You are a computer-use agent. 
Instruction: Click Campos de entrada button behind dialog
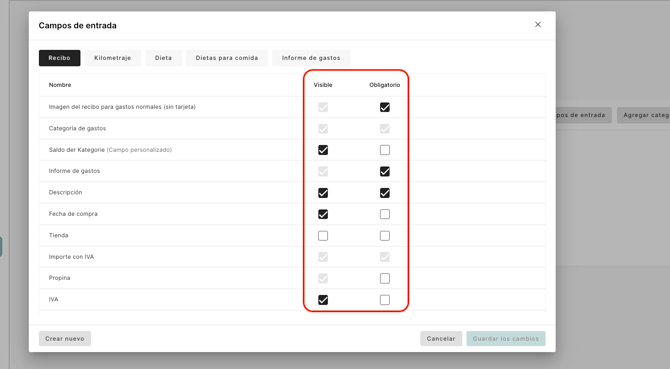584,115
